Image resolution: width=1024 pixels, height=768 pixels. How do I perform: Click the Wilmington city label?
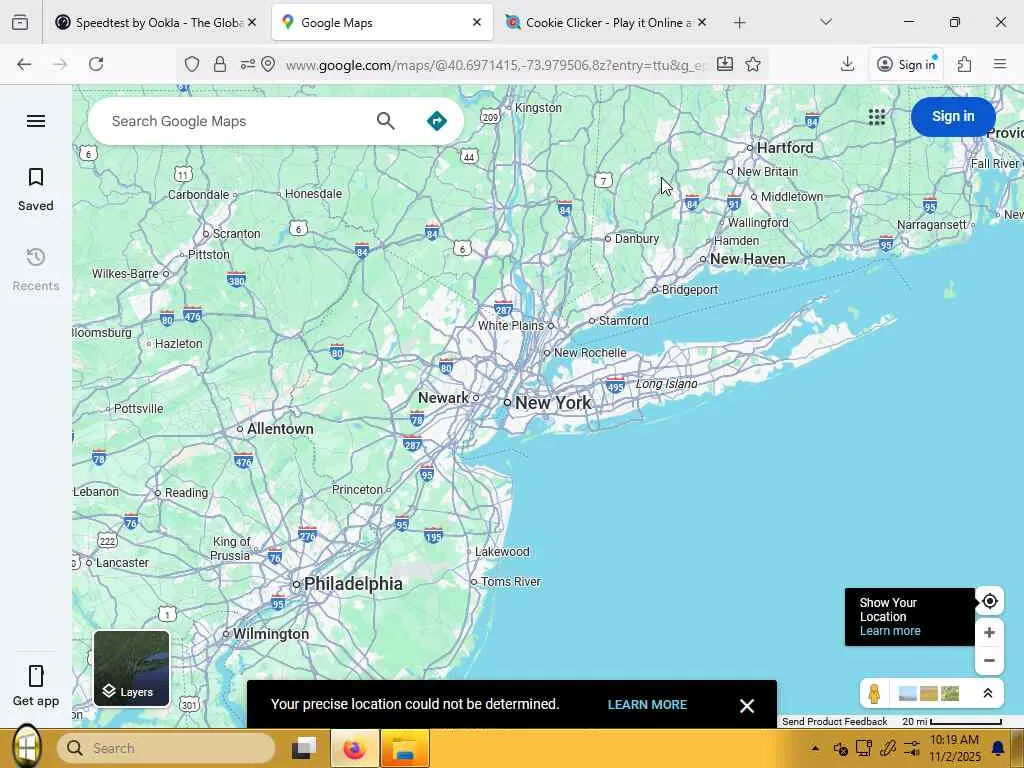pos(271,634)
